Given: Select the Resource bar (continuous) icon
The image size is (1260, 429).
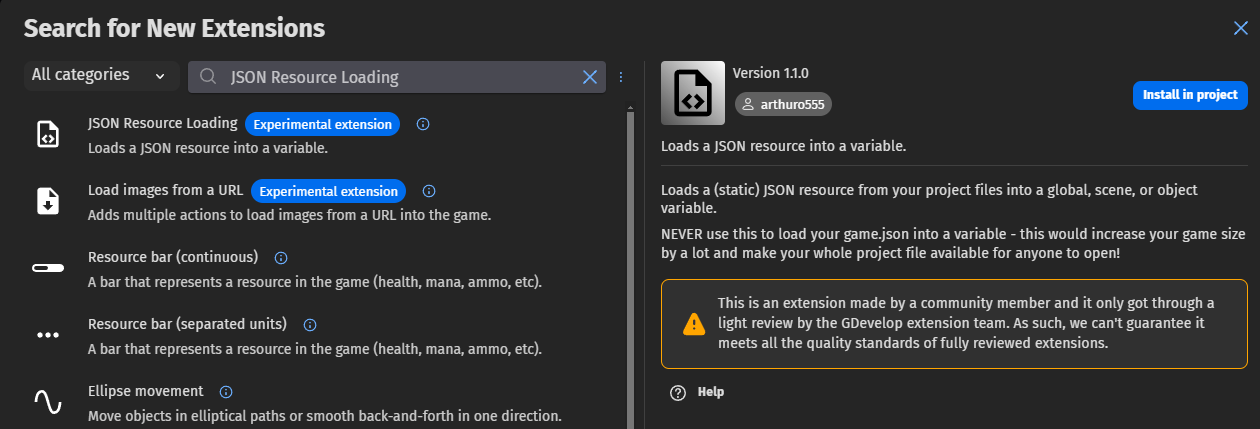Looking at the screenshot, I should tap(48, 268).
